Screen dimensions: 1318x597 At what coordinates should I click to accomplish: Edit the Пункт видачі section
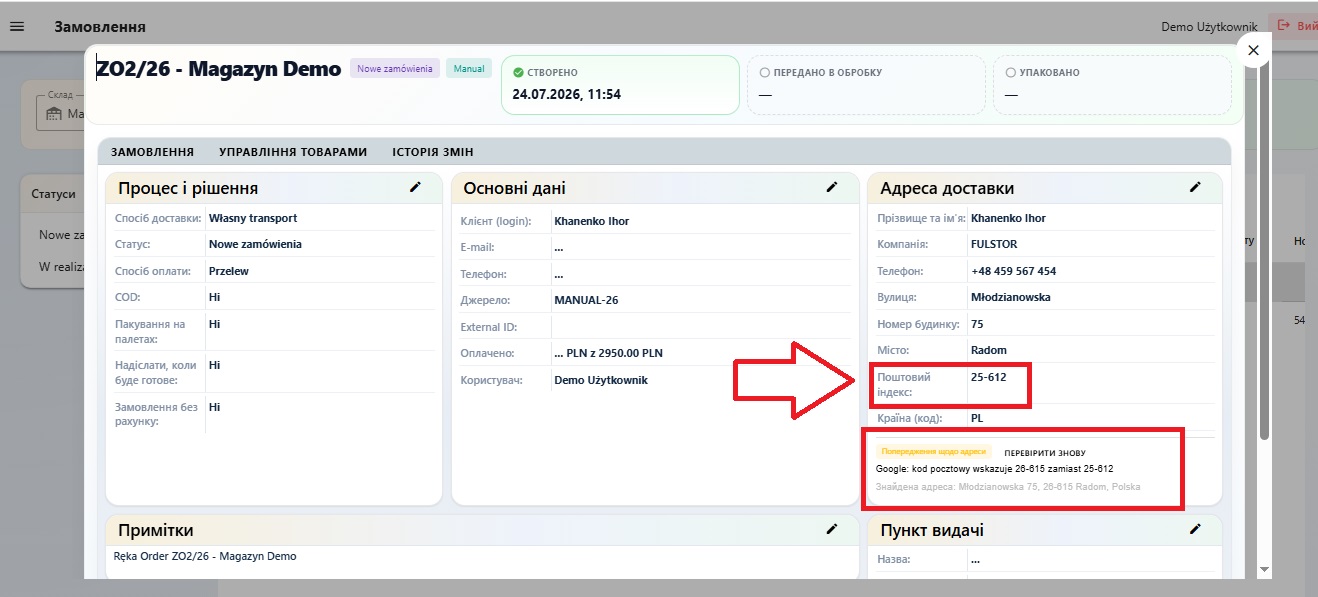click(x=1194, y=529)
